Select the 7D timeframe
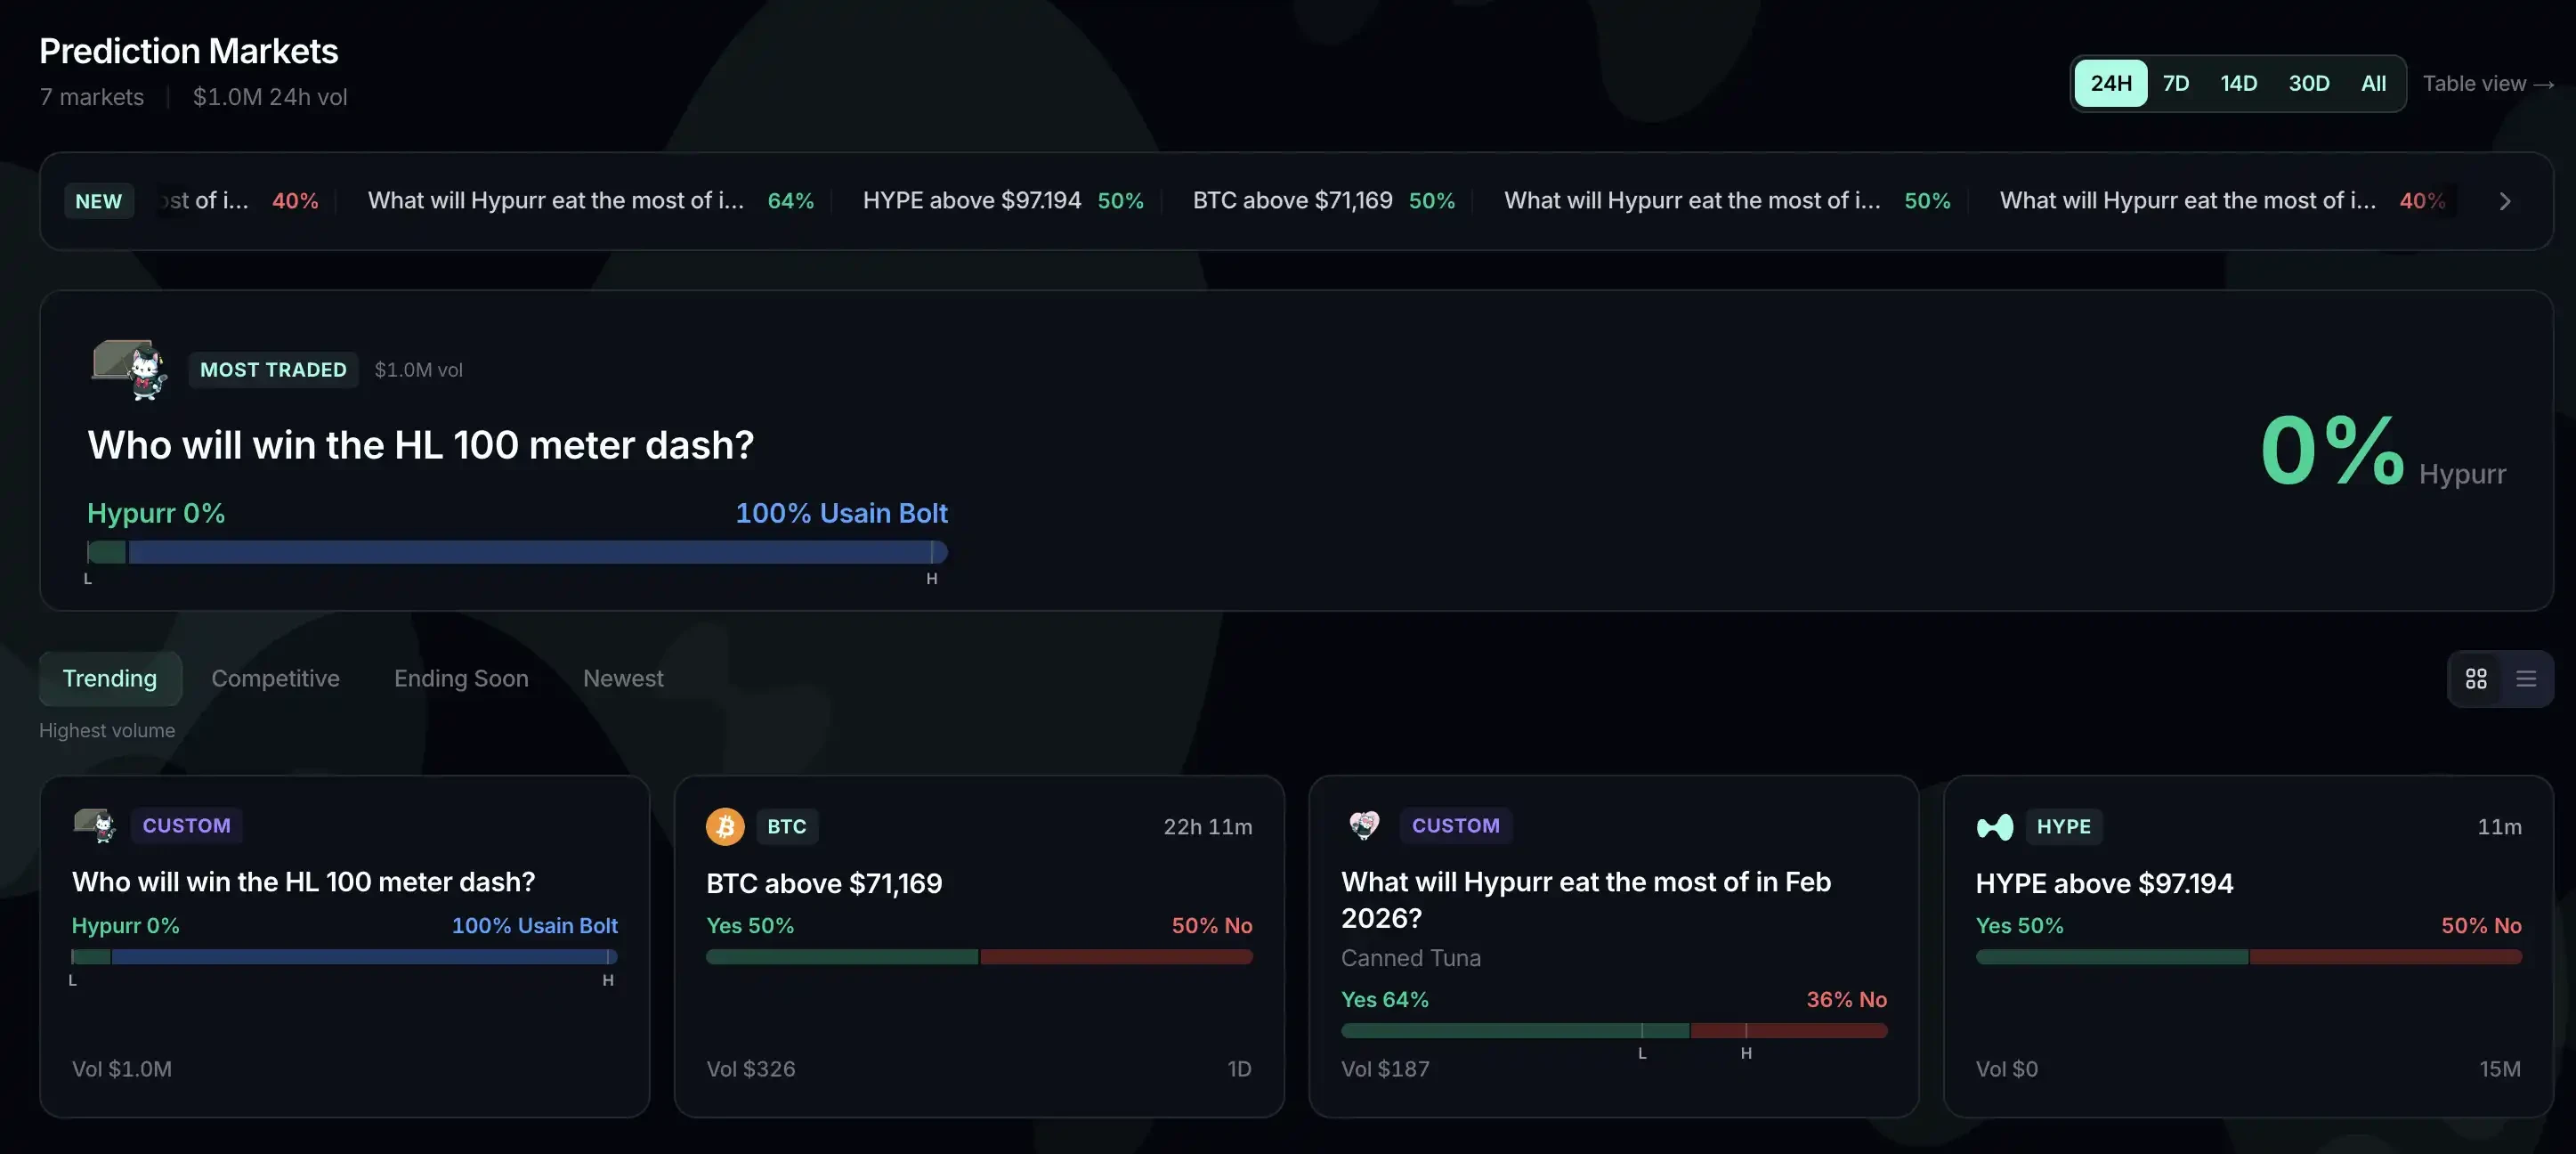Screen dimensions: 2576x1154 click(x=2176, y=83)
